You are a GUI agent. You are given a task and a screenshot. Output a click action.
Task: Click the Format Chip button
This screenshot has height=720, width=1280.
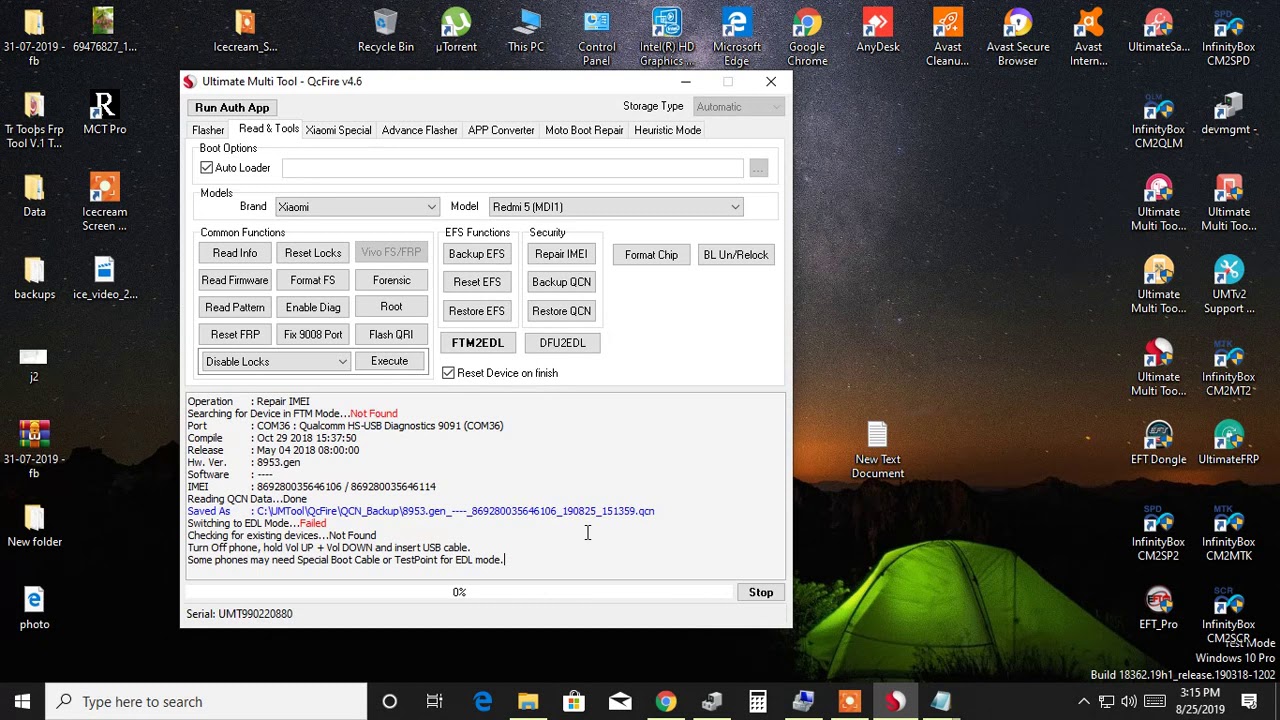pos(651,255)
